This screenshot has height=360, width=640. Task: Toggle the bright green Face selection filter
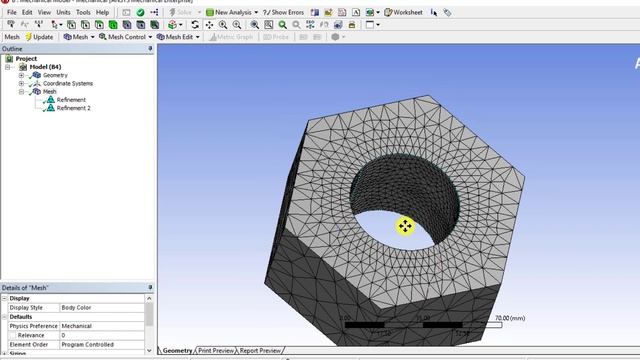[113, 25]
